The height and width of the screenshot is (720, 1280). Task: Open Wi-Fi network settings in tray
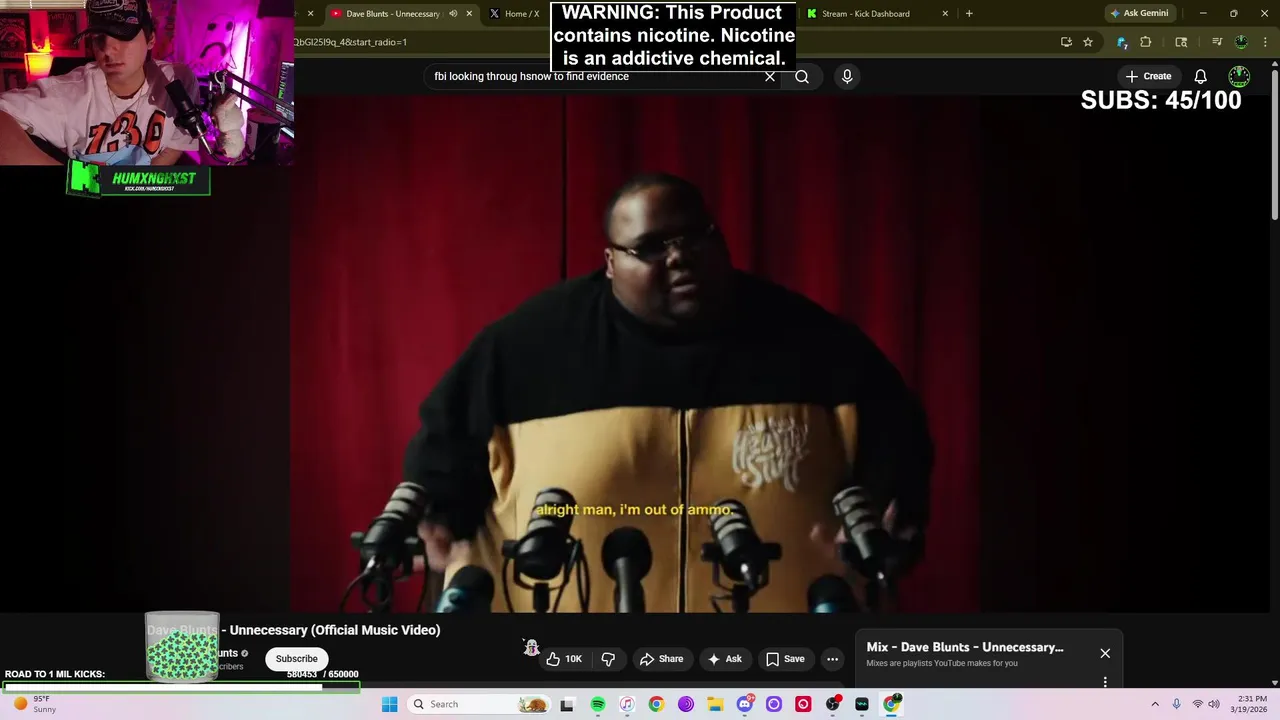point(1197,704)
